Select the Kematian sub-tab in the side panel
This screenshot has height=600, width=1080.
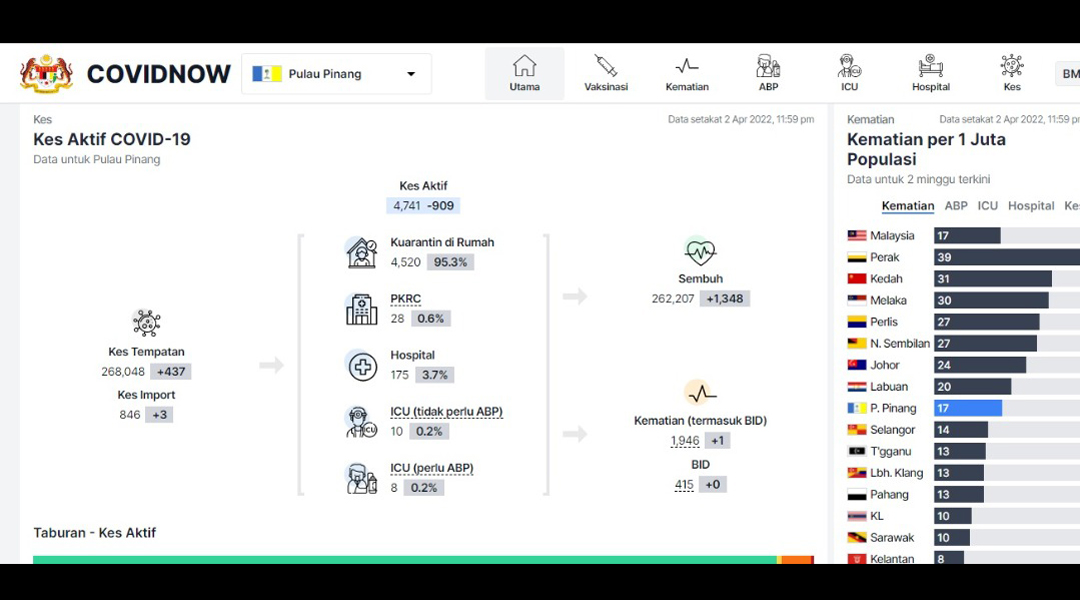(x=908, y=205)
